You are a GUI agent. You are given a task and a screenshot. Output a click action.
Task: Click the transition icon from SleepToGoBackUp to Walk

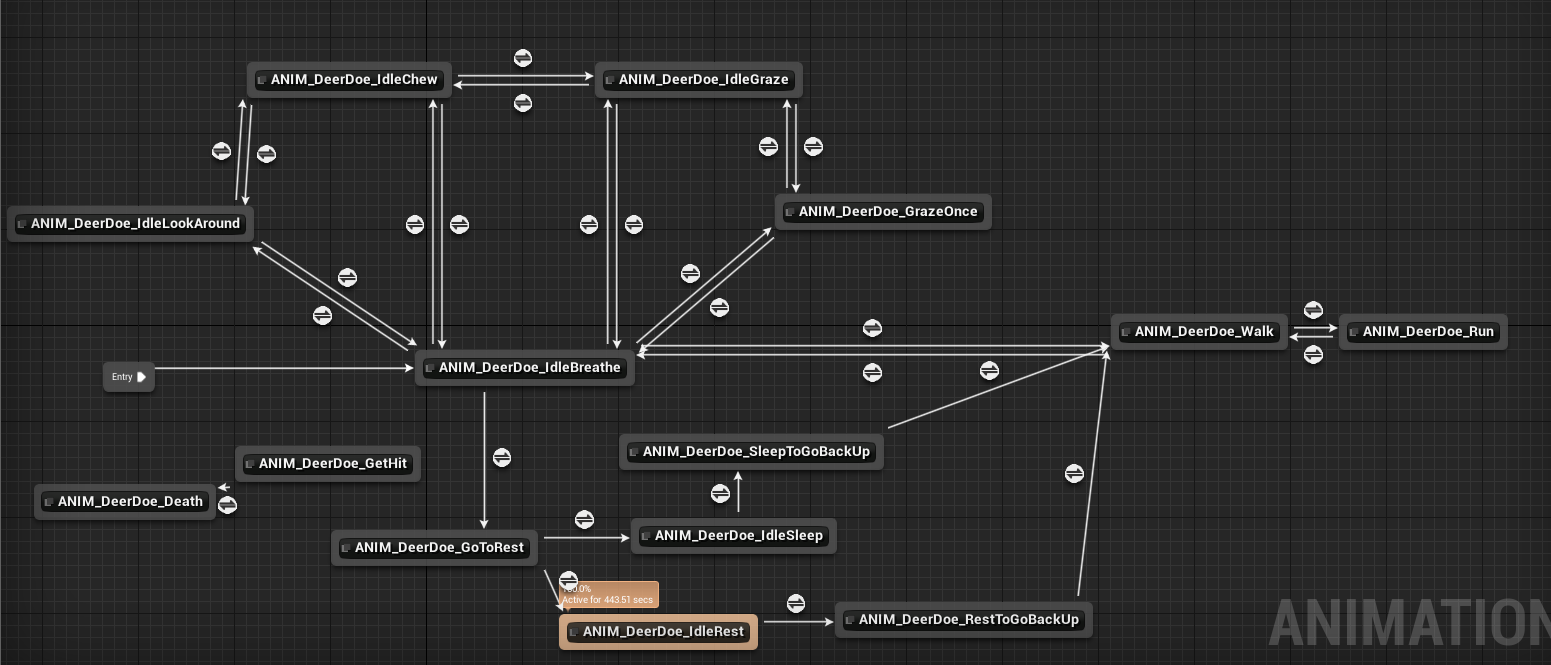989,370
